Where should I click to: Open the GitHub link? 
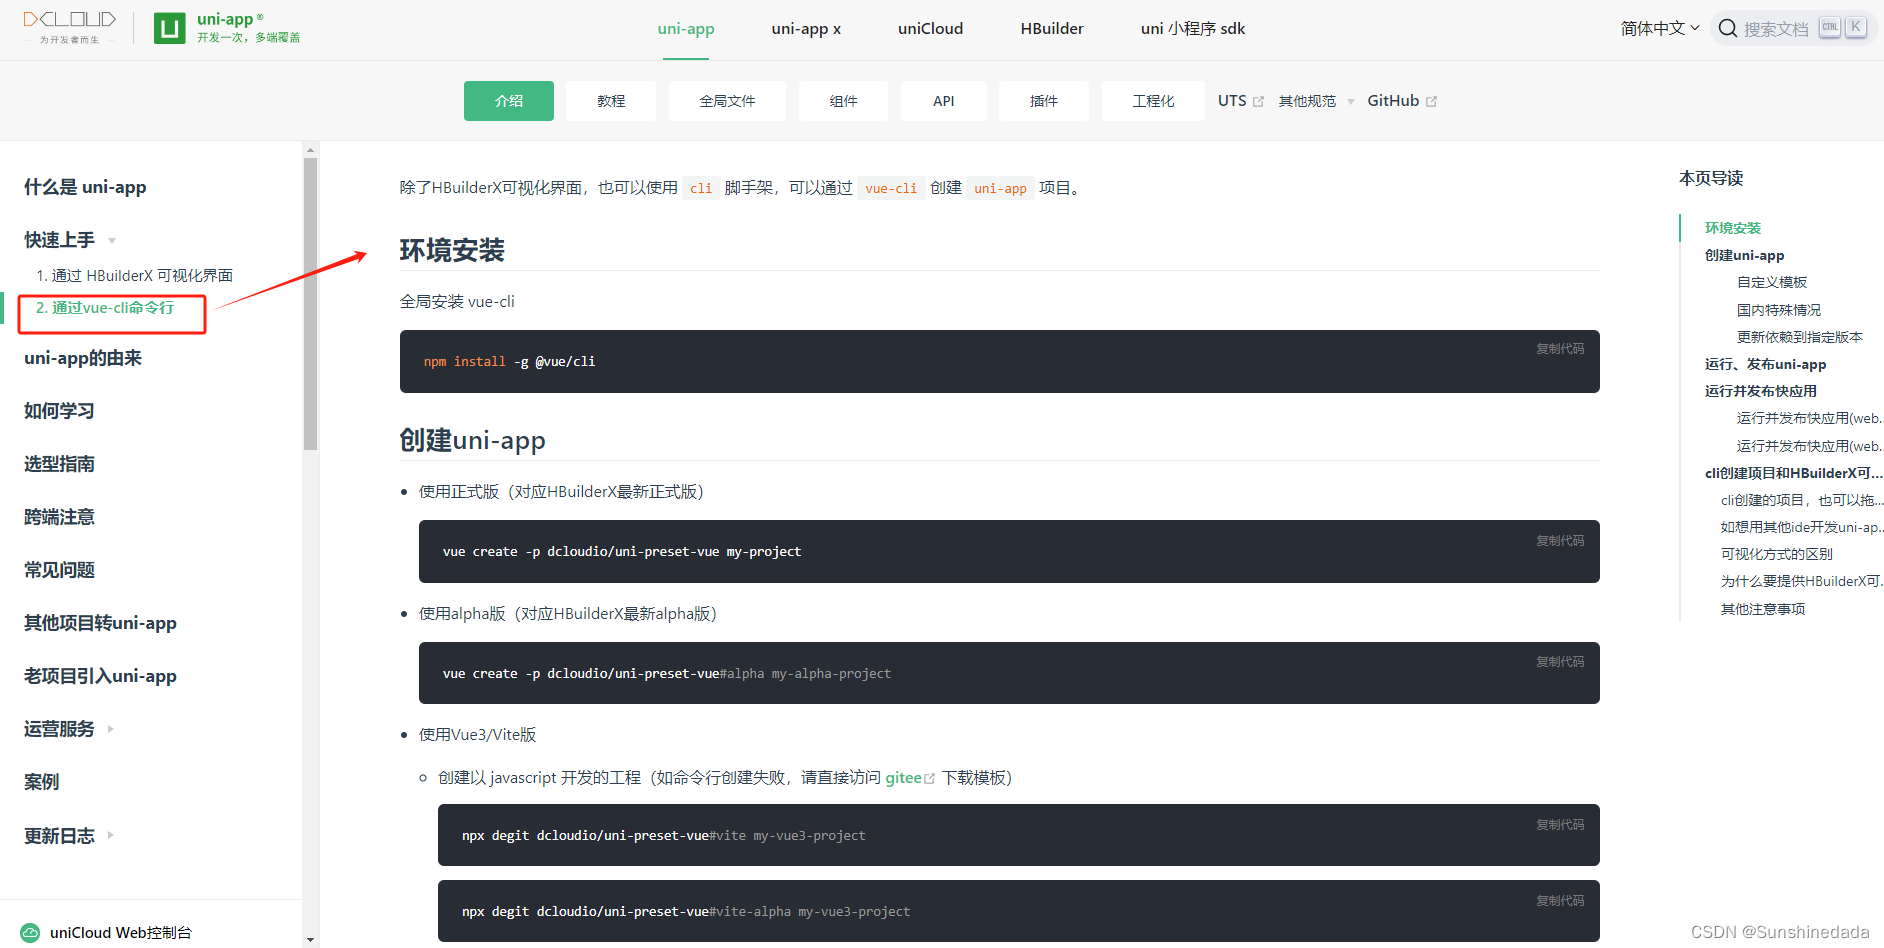[1402, 101]
